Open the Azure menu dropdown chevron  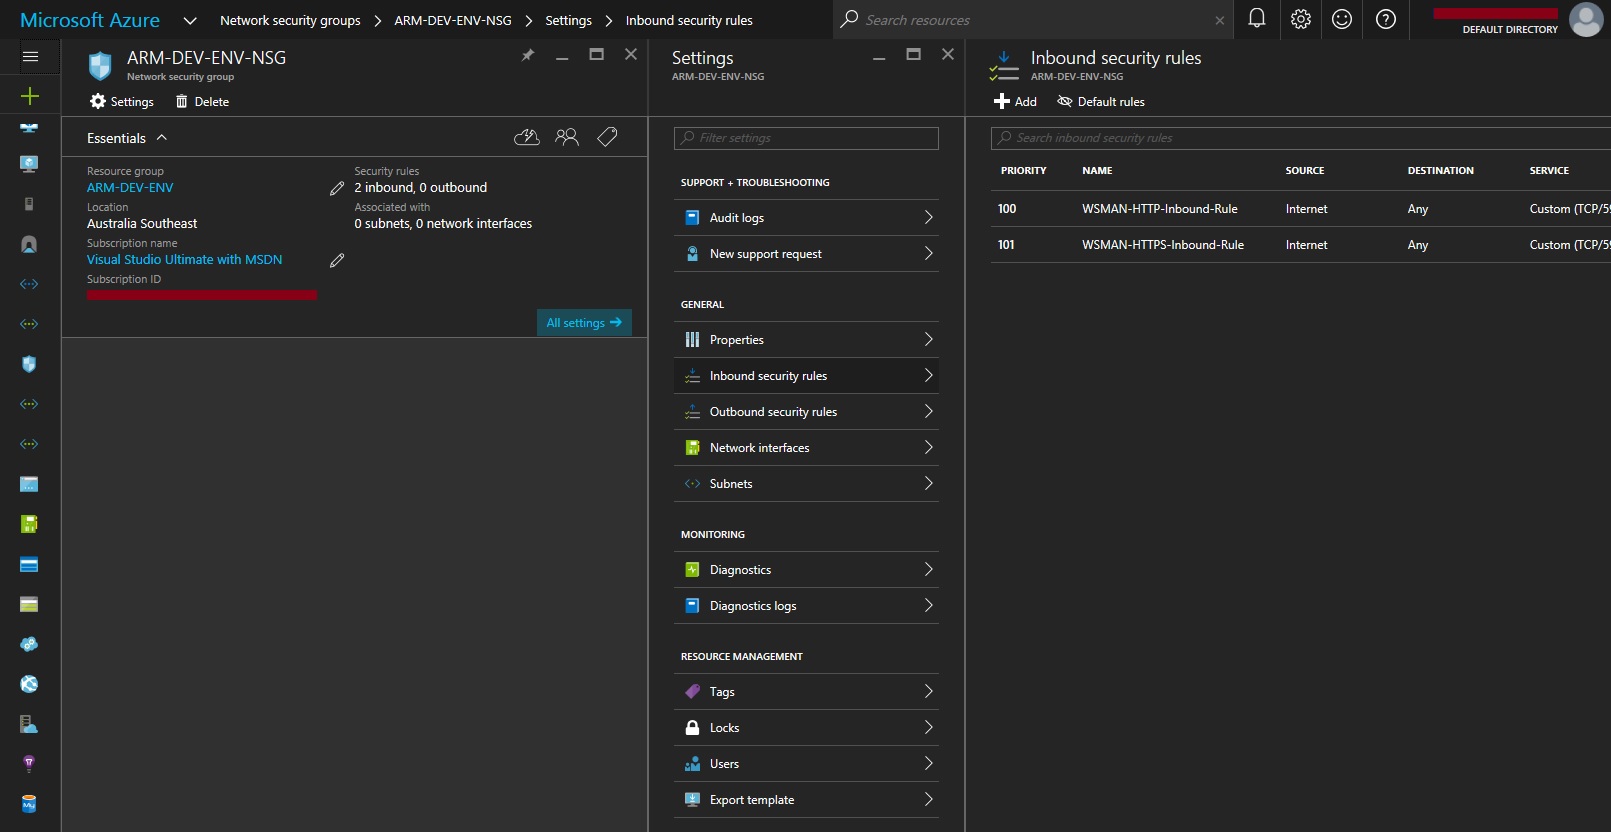point(190,20)
